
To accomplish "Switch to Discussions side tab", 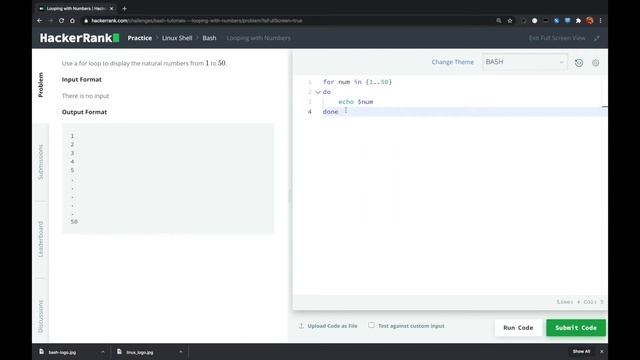I will (40, 316).
